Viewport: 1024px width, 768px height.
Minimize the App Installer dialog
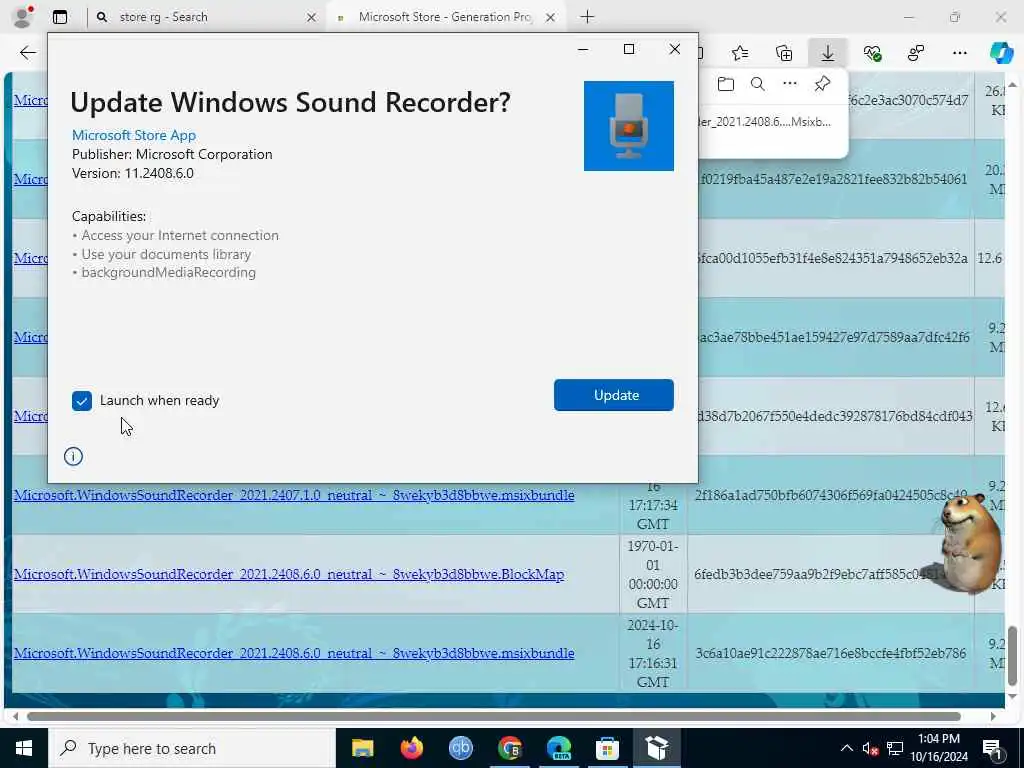click(583, 49)
